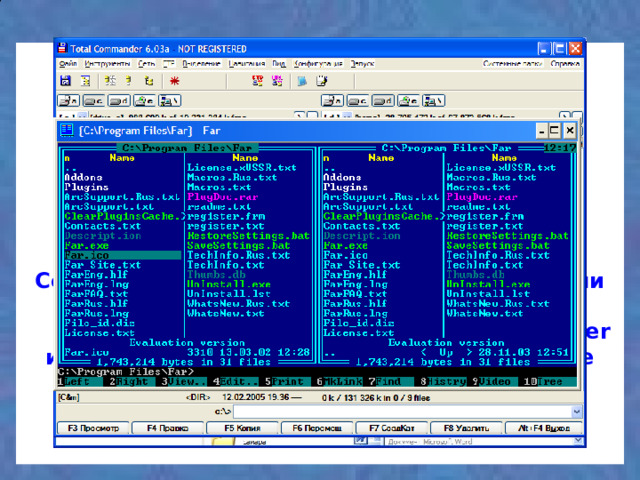Open the Навигация menu
The width and height of the screenshot is (640, 480).
pos(247,64)
